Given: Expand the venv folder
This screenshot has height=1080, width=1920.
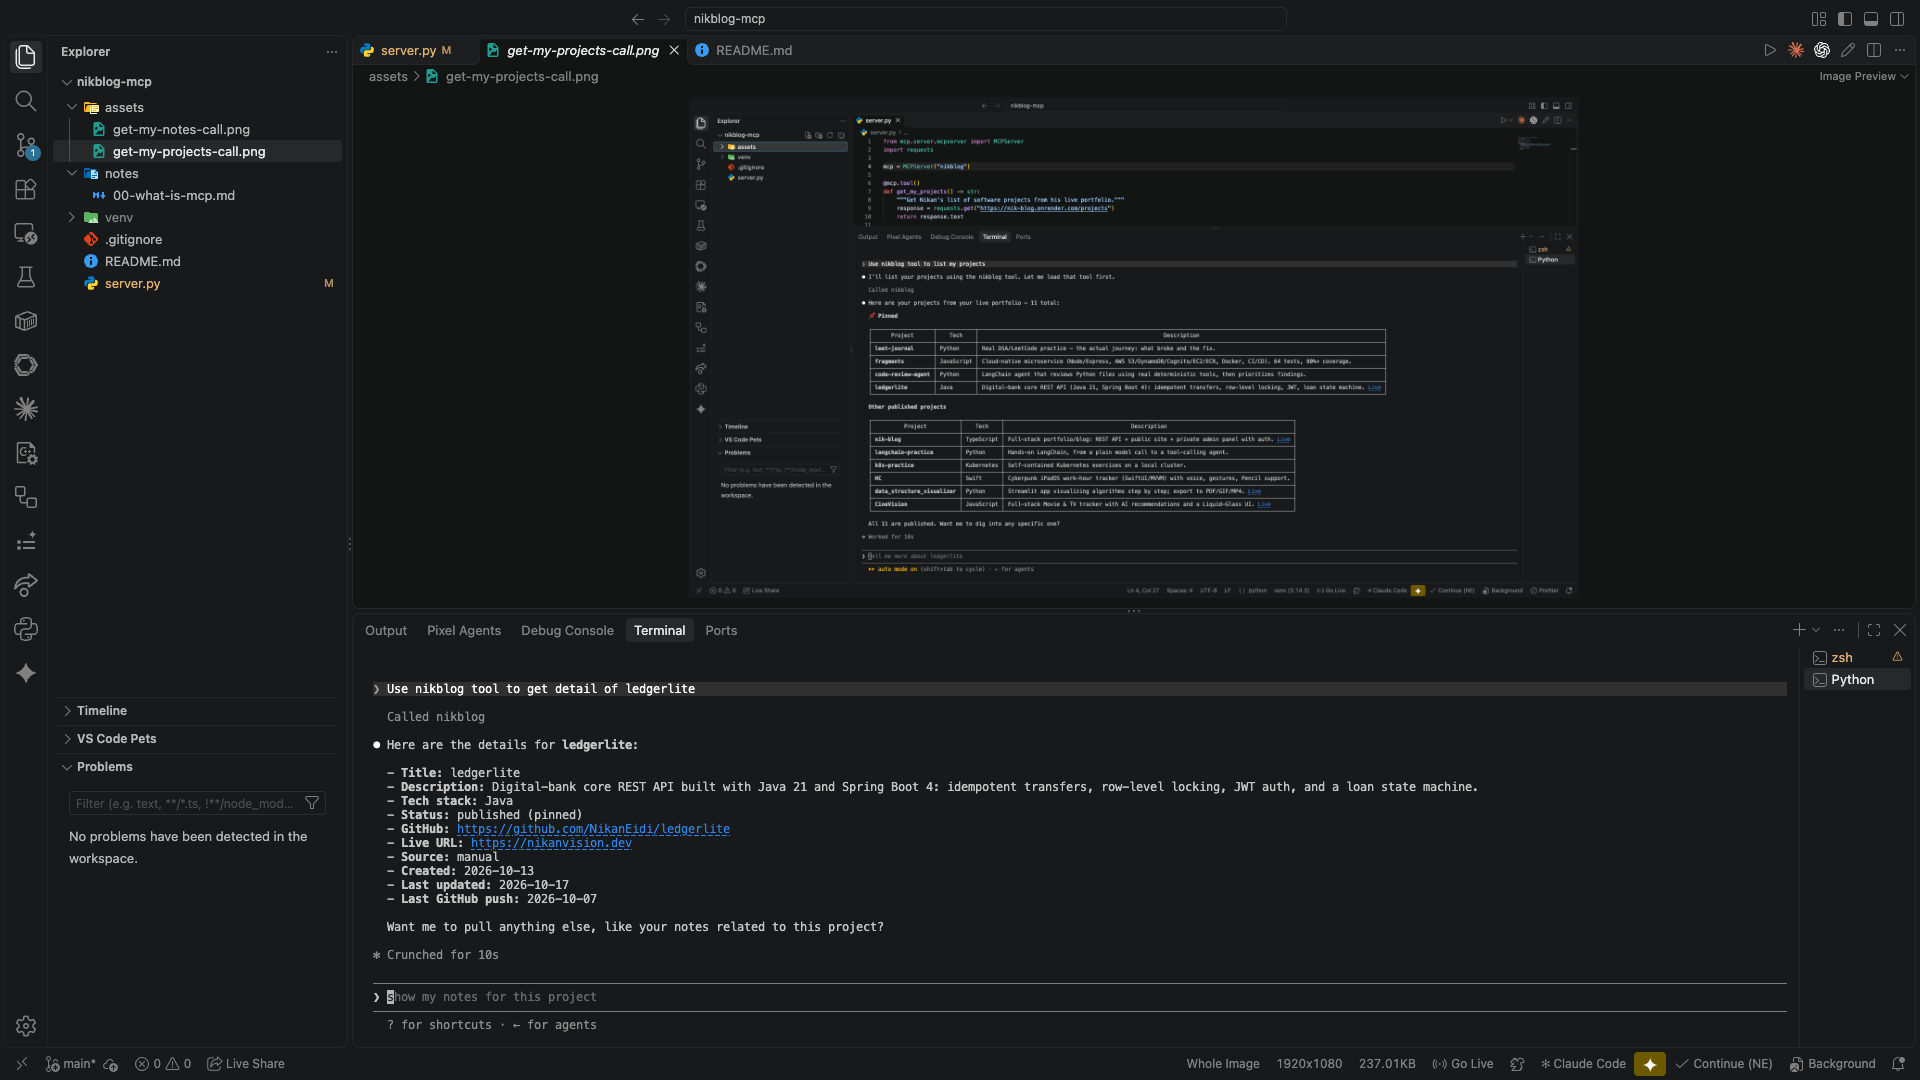Looking at the screenshot, I should click(x=72, y=217).
